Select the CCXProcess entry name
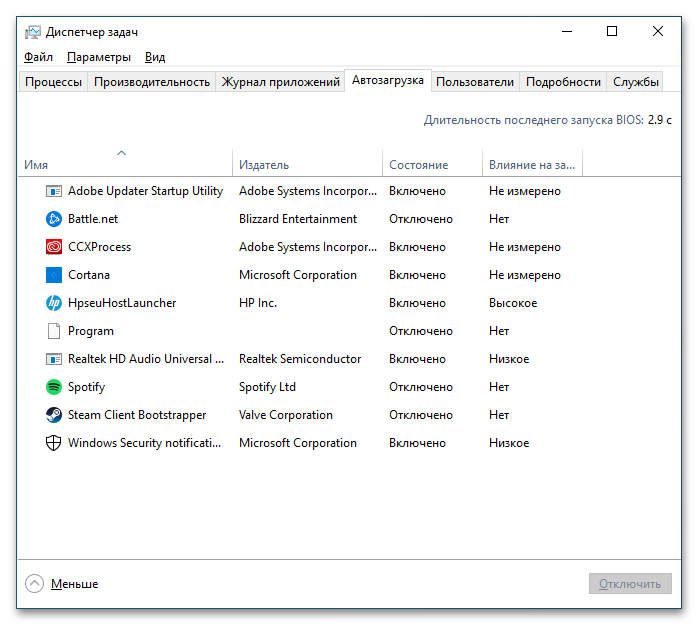 coord(99,247)
